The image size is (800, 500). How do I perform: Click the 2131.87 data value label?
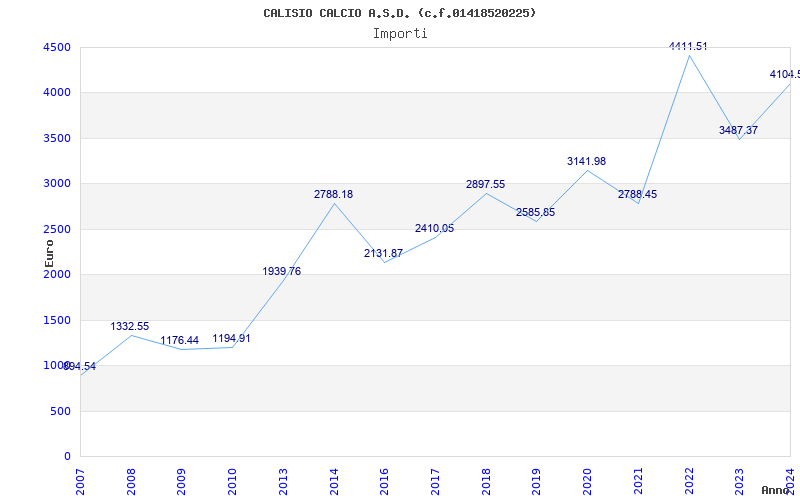click(383, 254)
